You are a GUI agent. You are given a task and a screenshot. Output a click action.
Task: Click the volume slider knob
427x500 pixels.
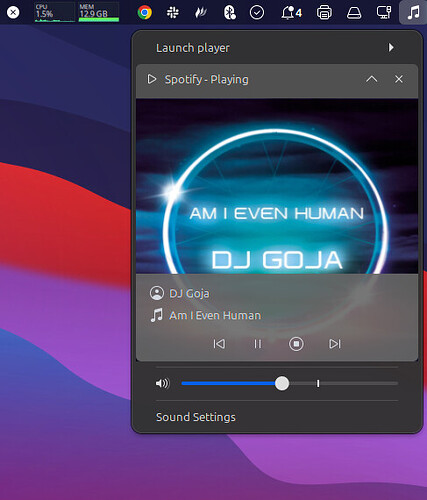pos(282,383)
